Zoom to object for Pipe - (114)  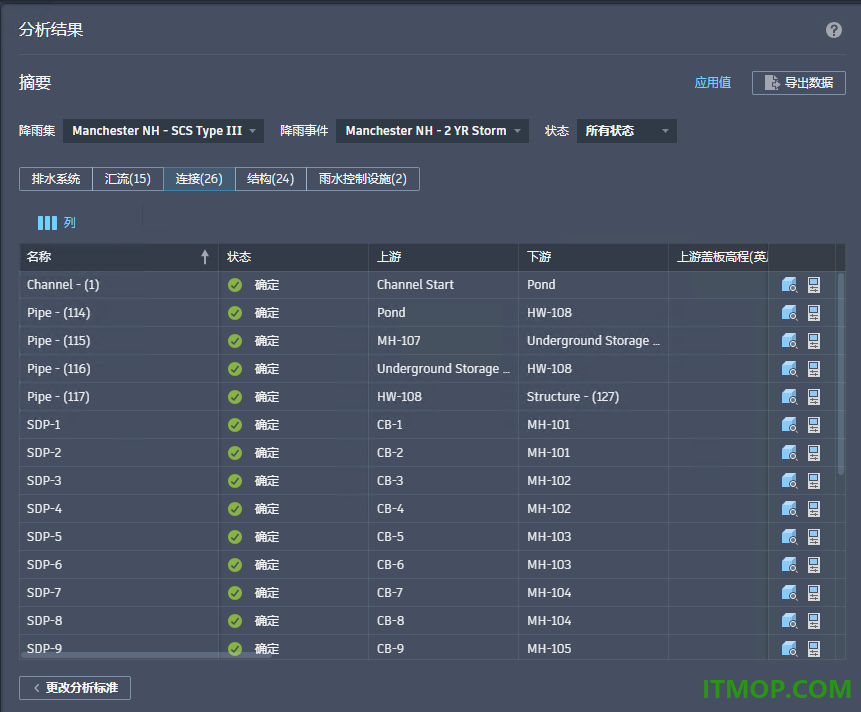click(x=789, y=313)
